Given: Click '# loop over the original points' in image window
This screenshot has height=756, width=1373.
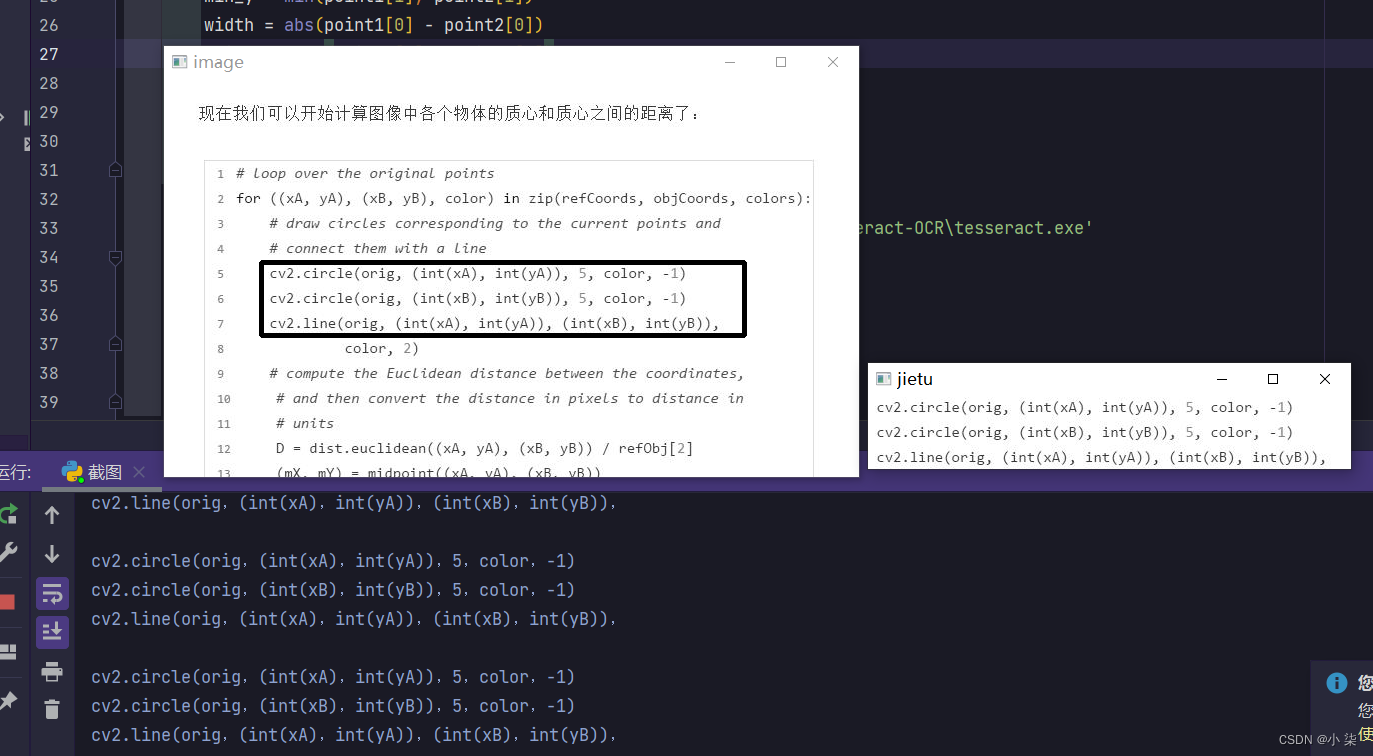Looking at the screenshot, I should pyautogui.click(x=365, y=173).
